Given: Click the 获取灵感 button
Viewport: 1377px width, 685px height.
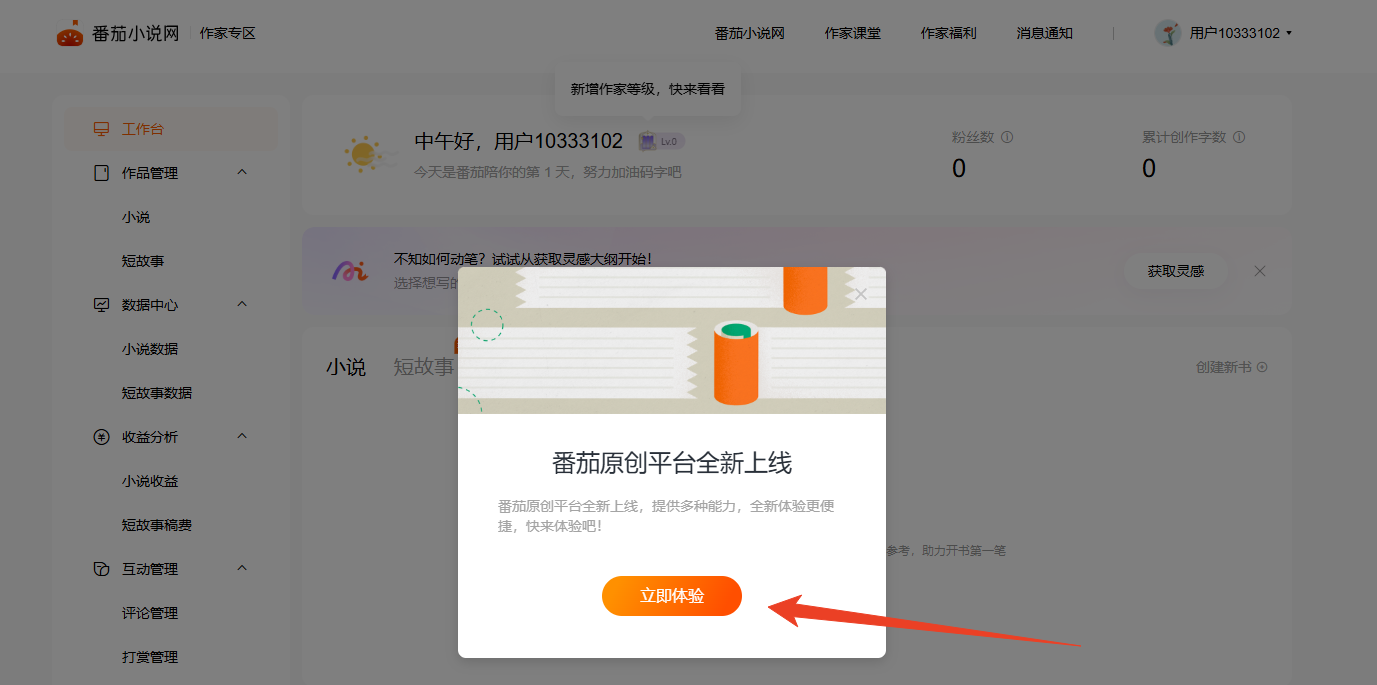Looking at the screenshot, I should (1176, 271).
